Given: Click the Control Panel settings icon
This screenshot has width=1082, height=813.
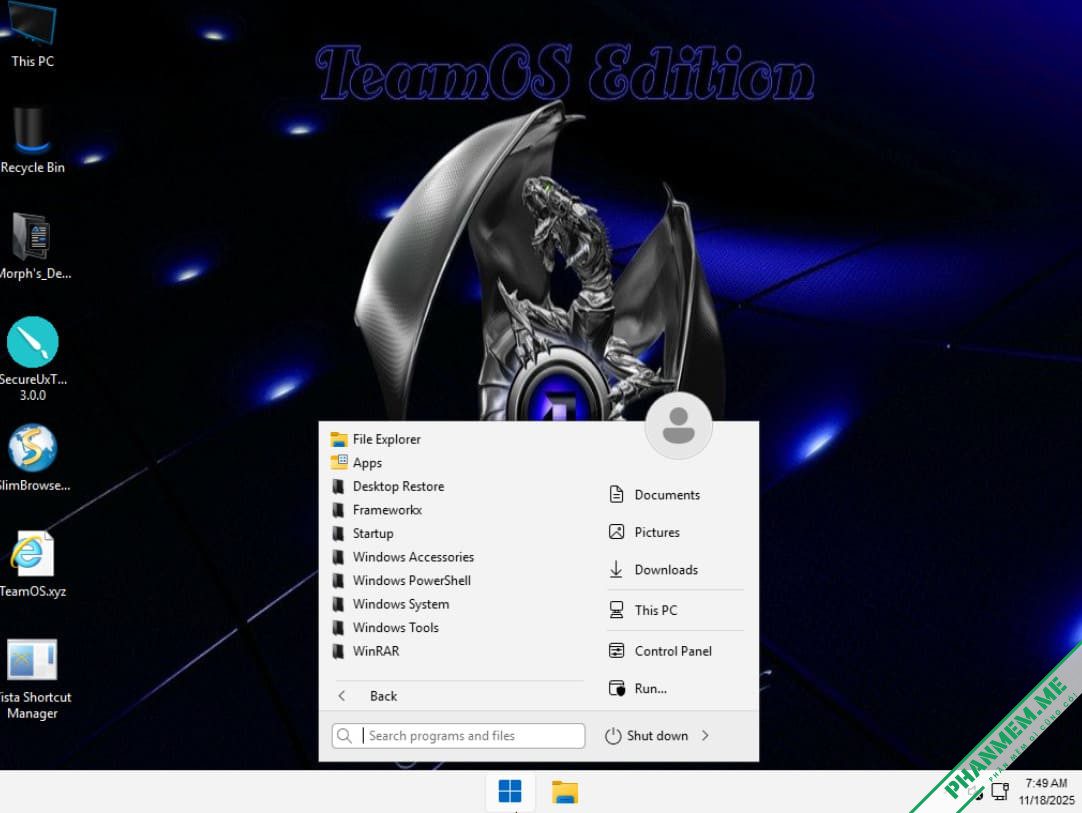Looking at the screenshot, I should pyautogui.click(x=616, y=650).
